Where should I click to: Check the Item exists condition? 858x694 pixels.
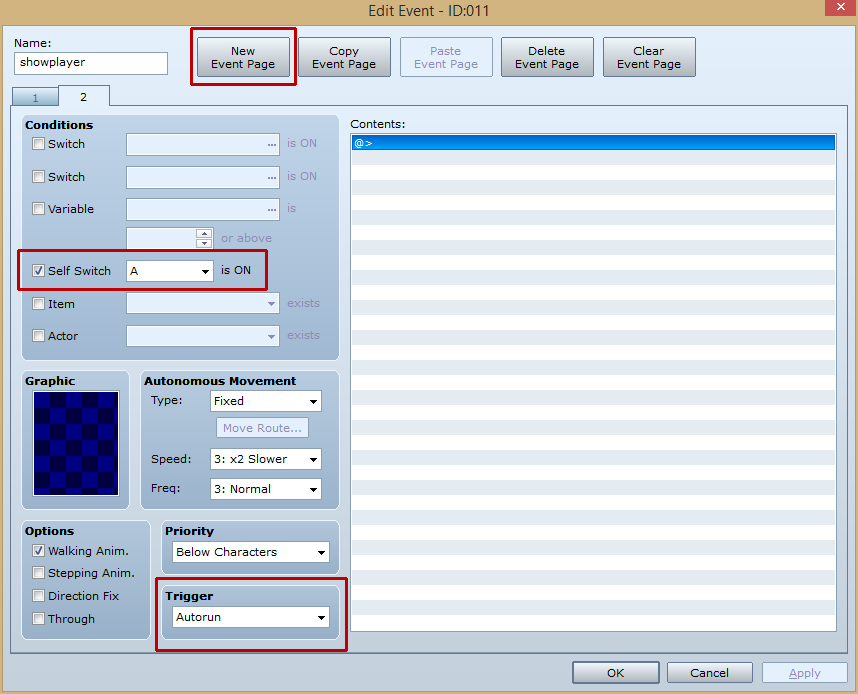click(x=38, y=304)
